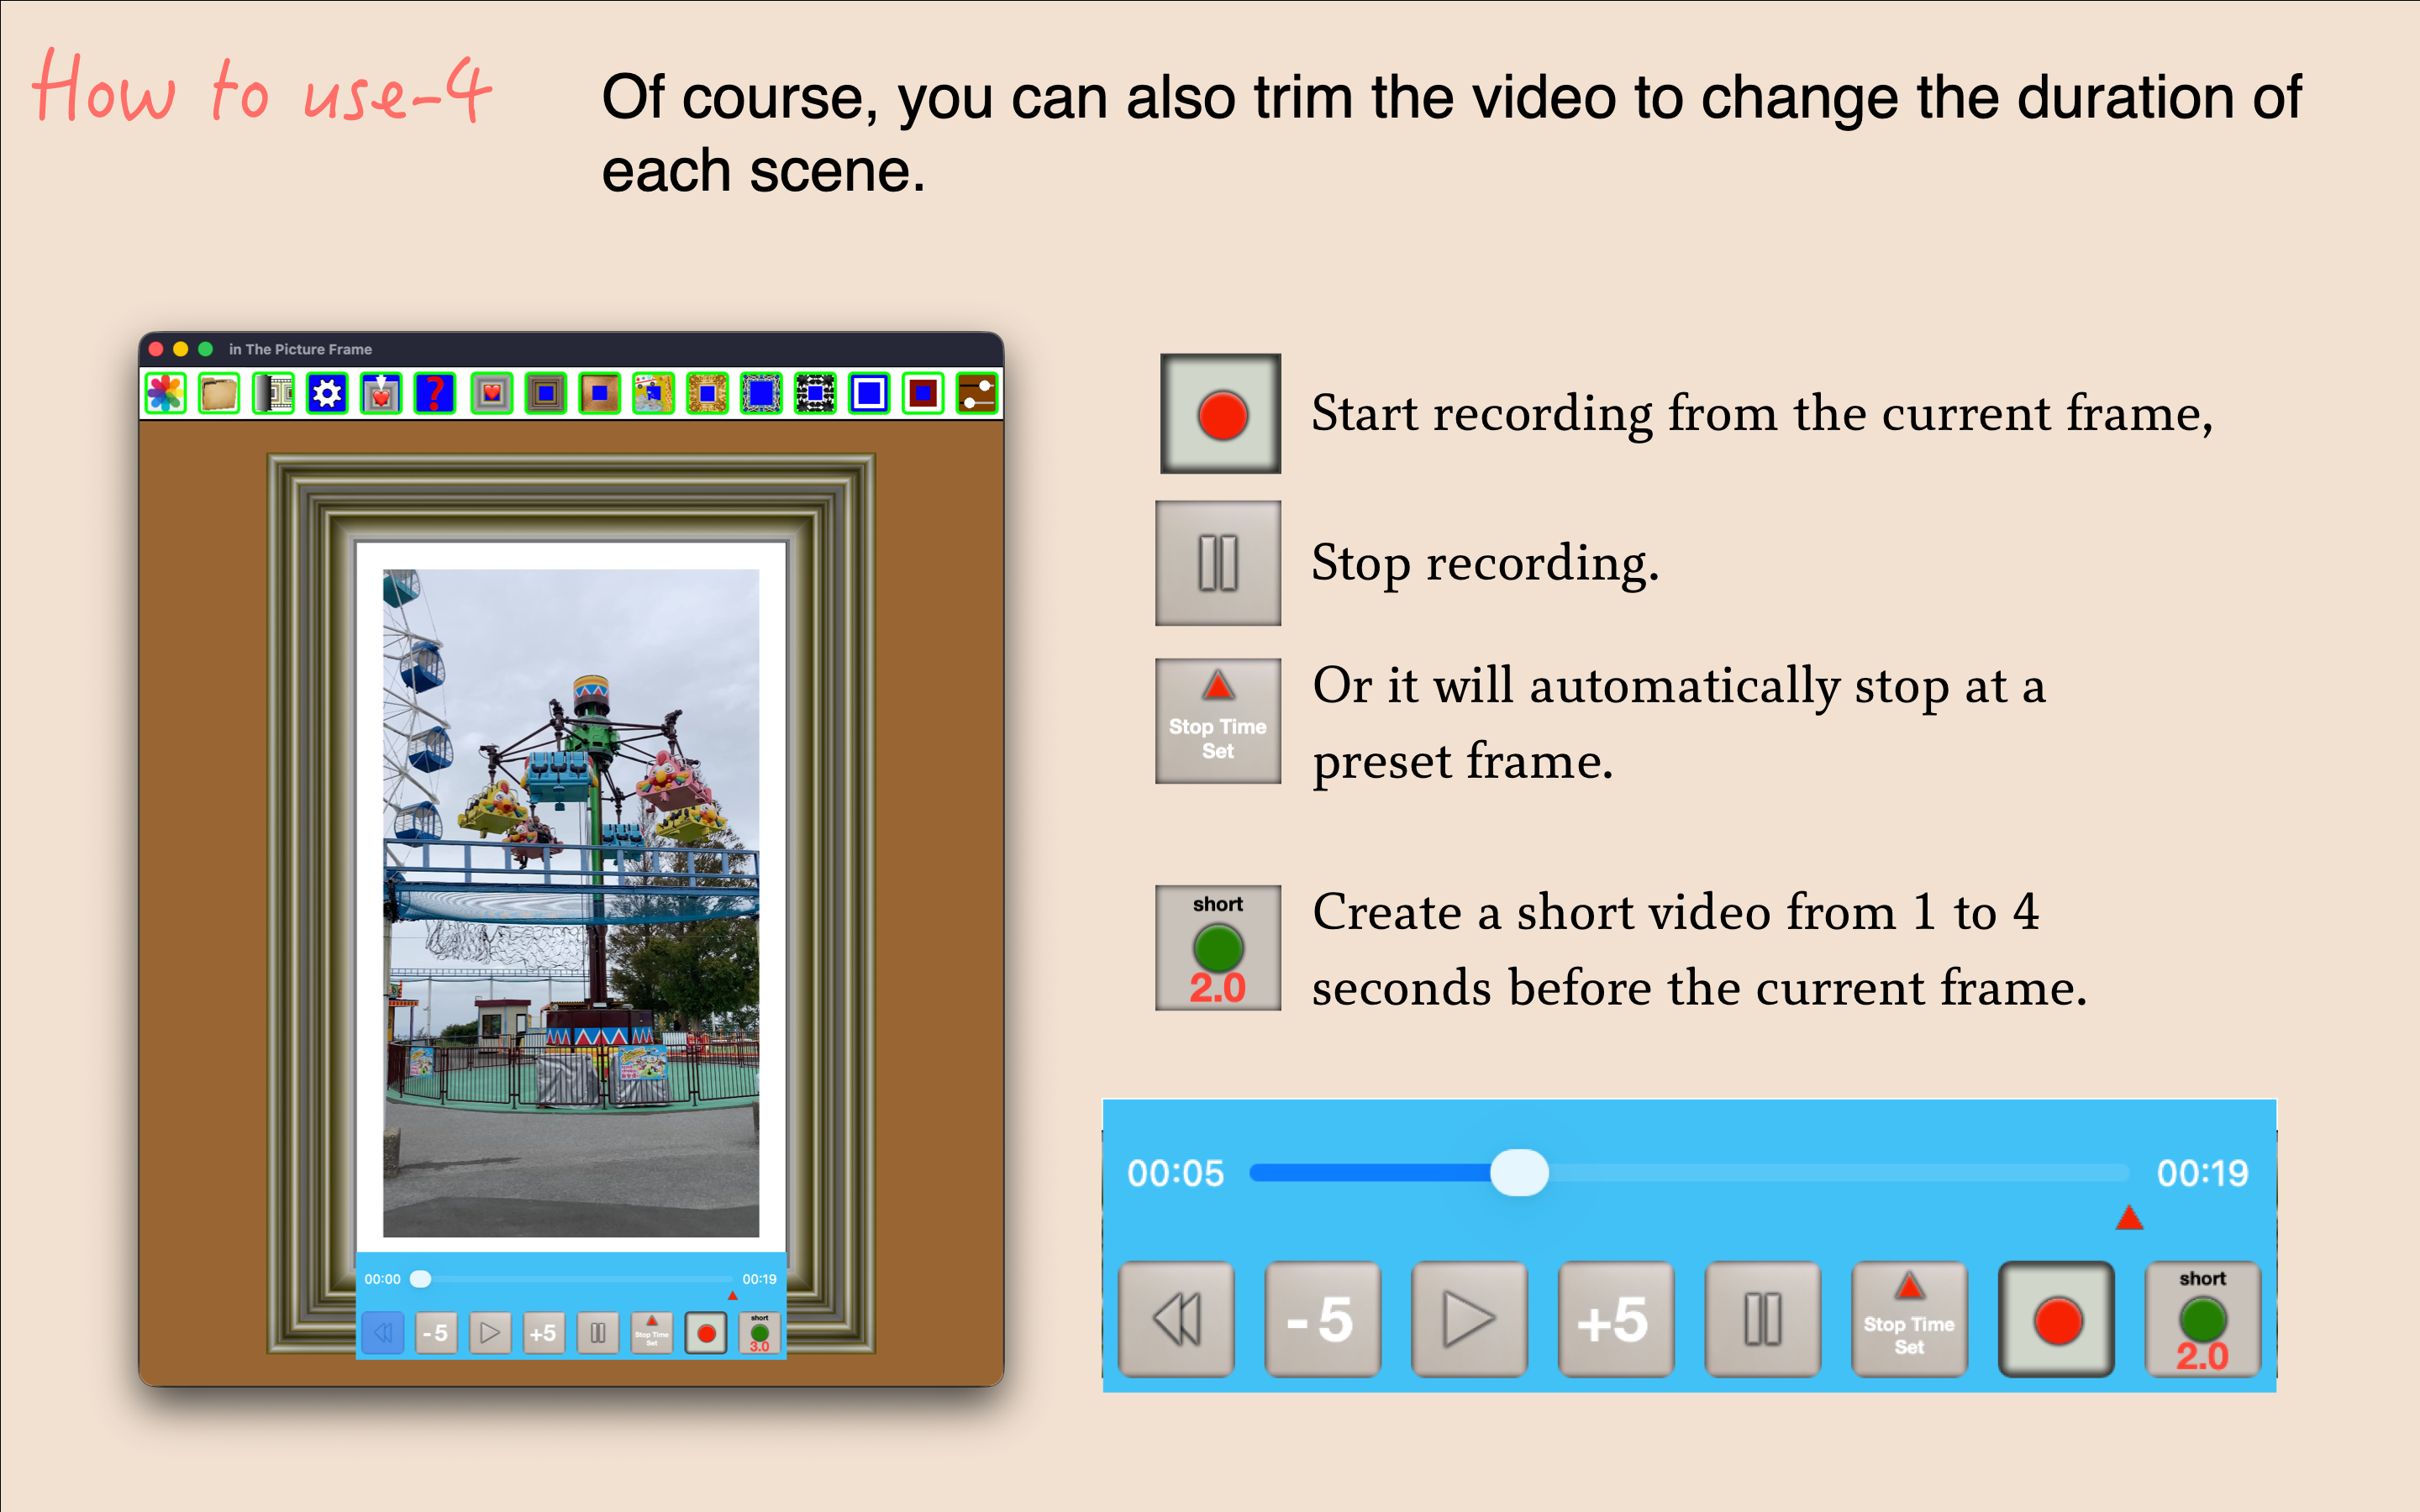Click the slider thumb at 00:05 in the enlarged bar
The image size is (2420, 1512).
pos(1519,1173)
